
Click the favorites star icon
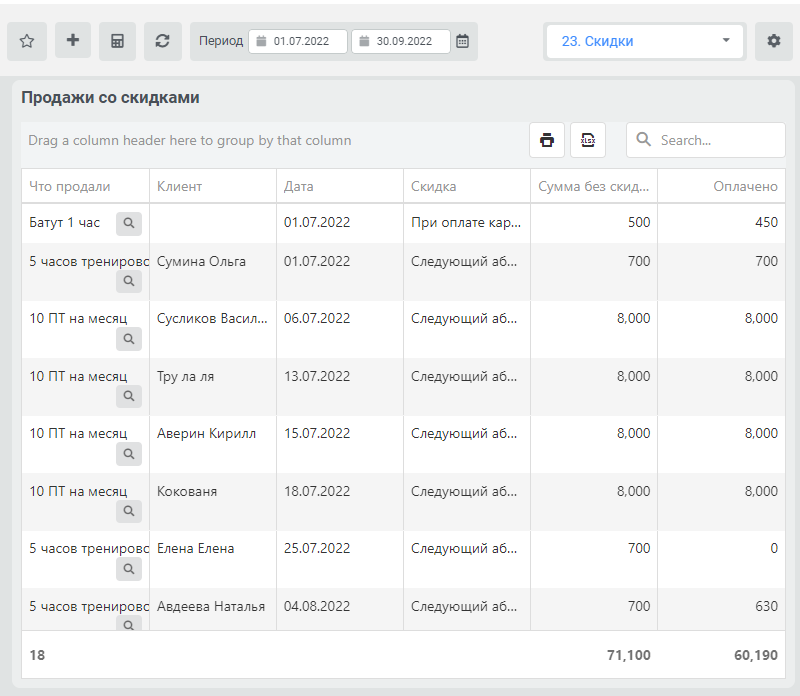(27, 41)
